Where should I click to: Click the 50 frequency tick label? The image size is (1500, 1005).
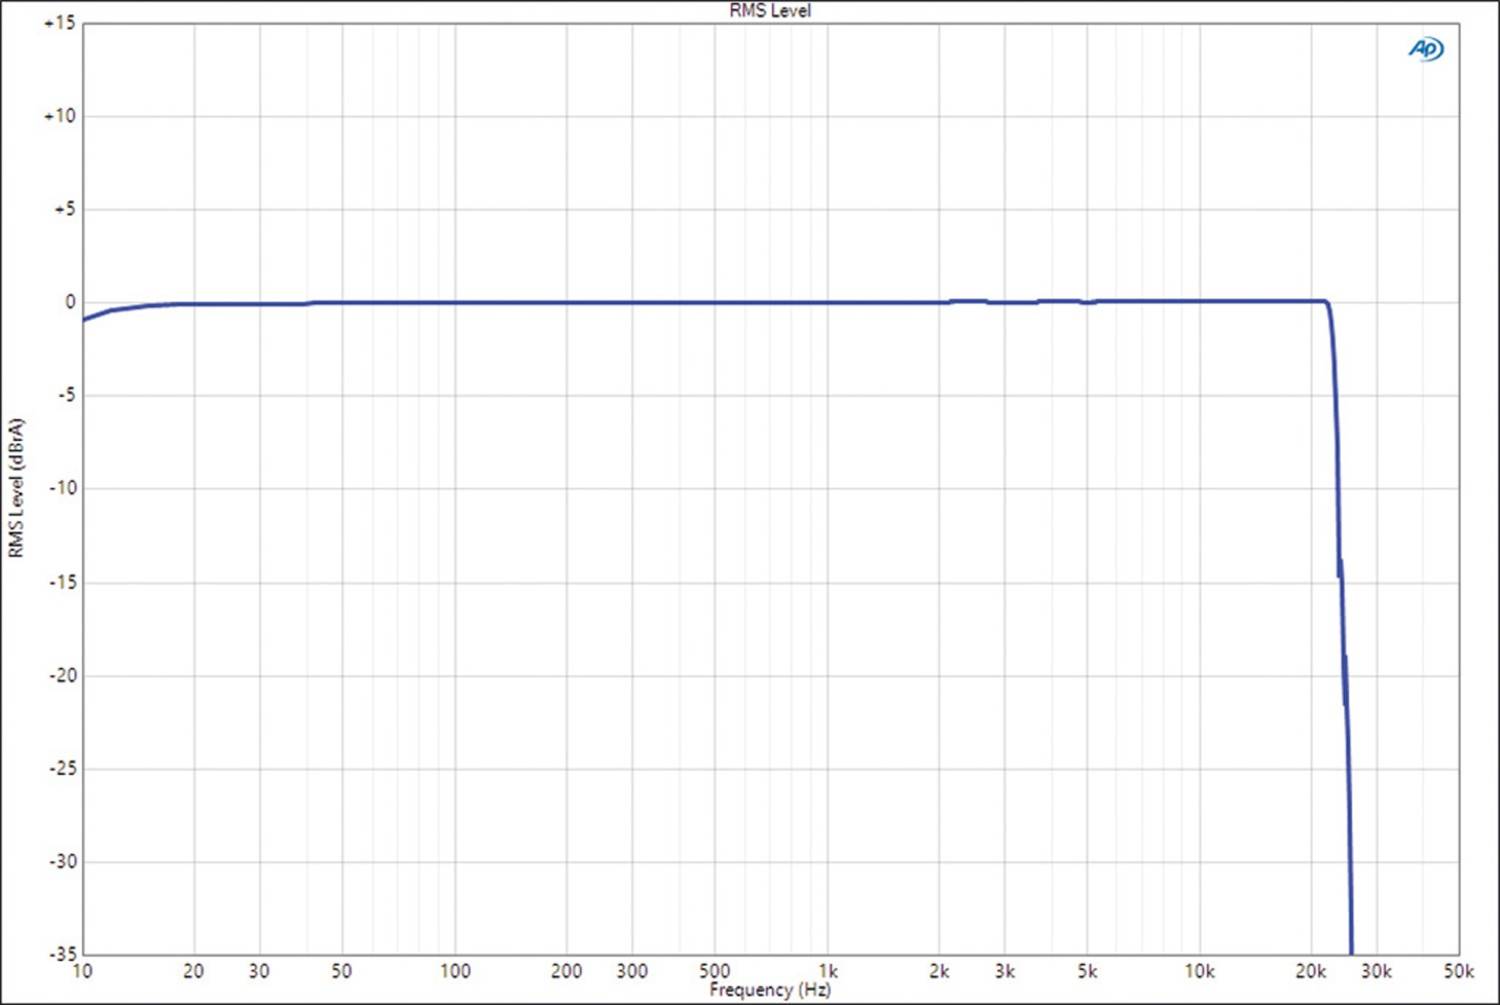(x=342, y=971)
